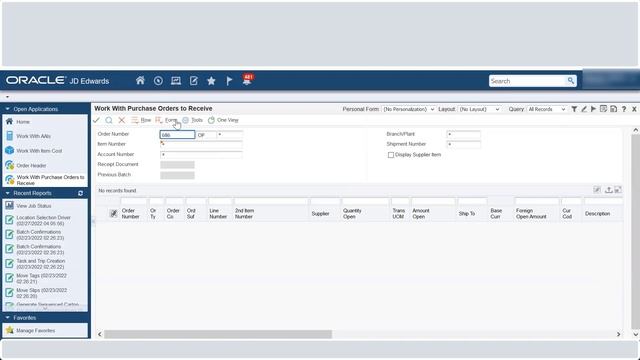The height and width of the screenshot is (360, 640).
Task: Click the horizontal scrollbar thumb
Action: click(218, 334)
